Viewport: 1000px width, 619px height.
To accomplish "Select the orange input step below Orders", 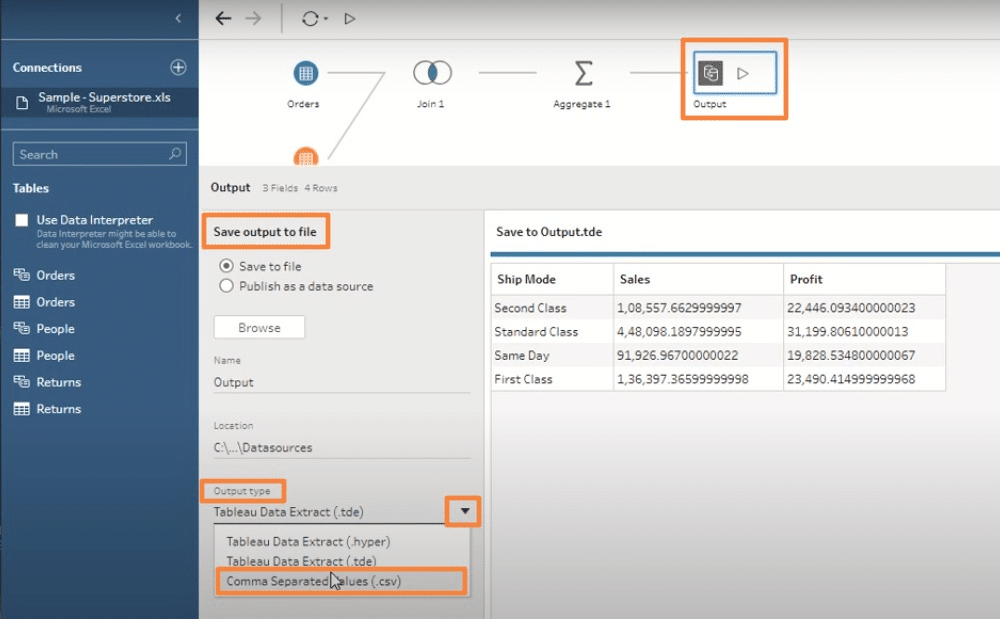I will (x=305, y=157).
